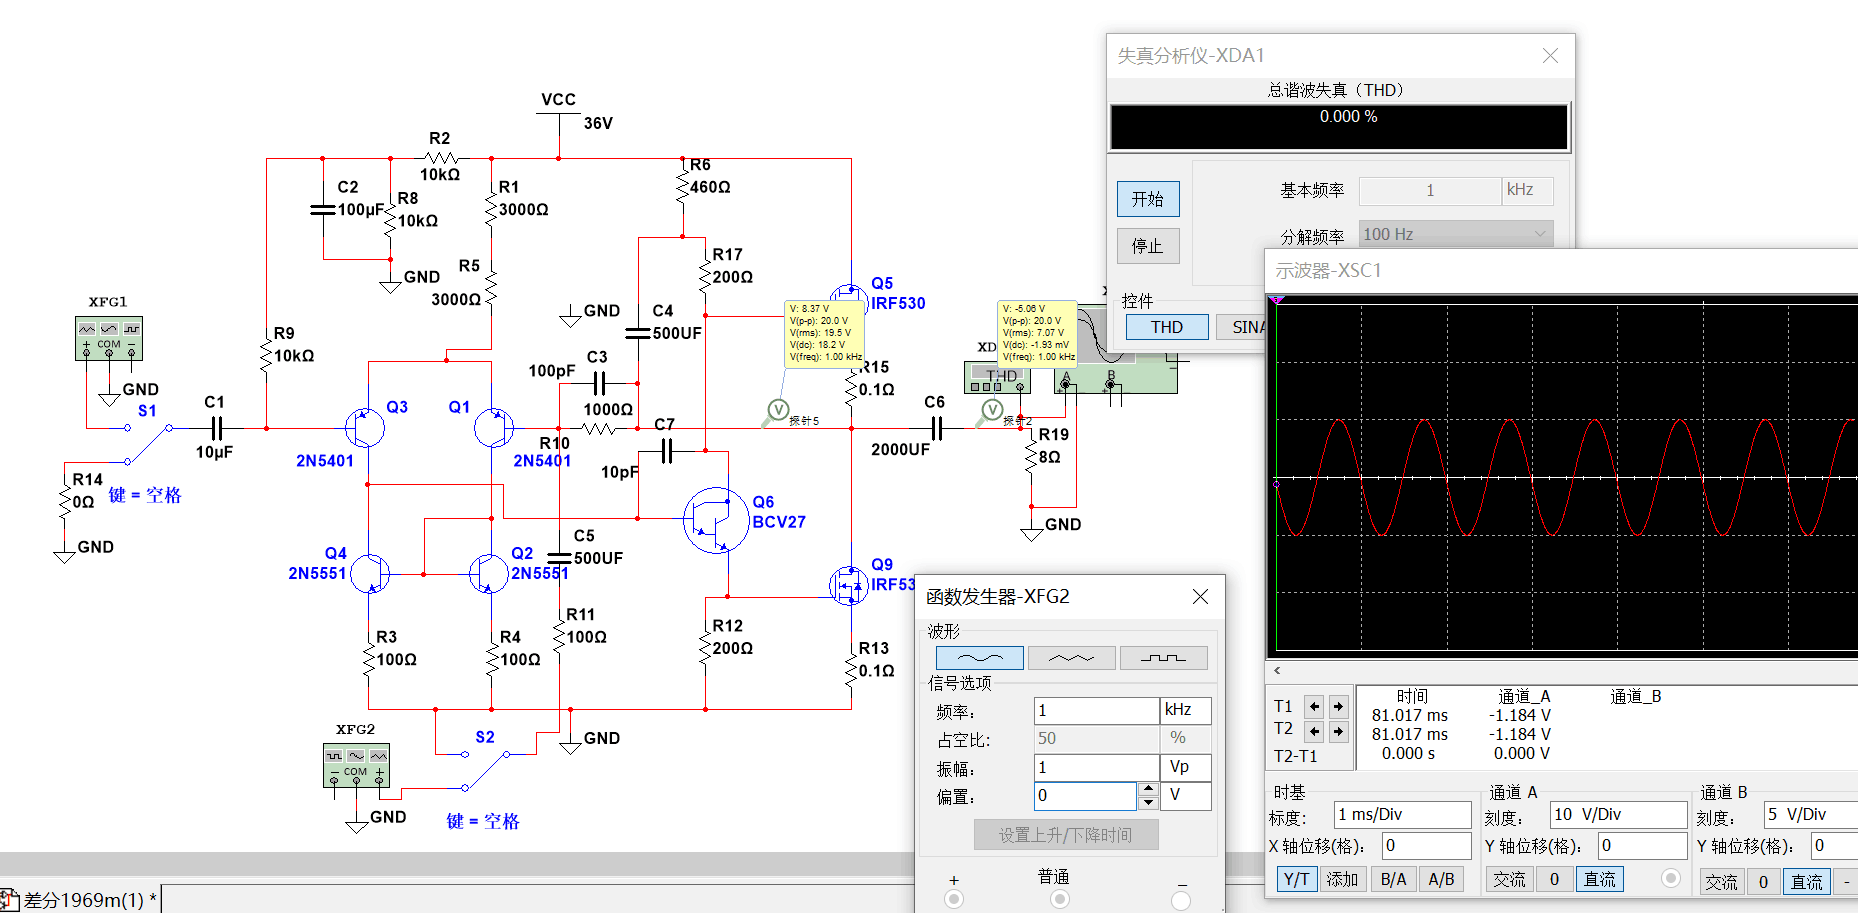Open the kHz frequency unit selector in XFG2
The image size is (1858, 913).
tap(1185, 710)
